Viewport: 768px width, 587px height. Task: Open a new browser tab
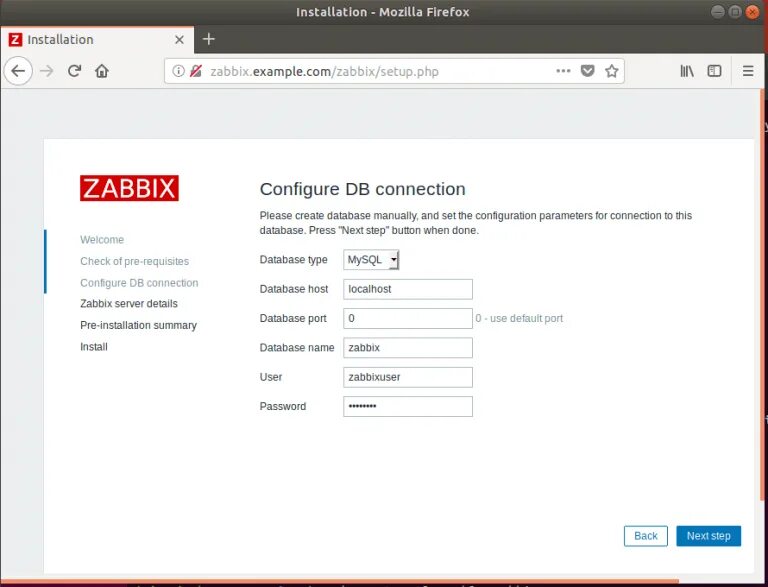[x=209, y=39]
